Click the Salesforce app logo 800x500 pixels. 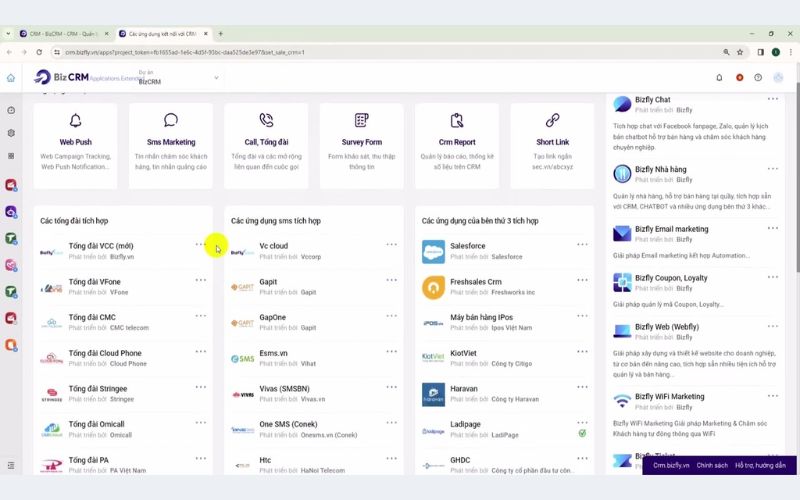[x=433, y=252]
